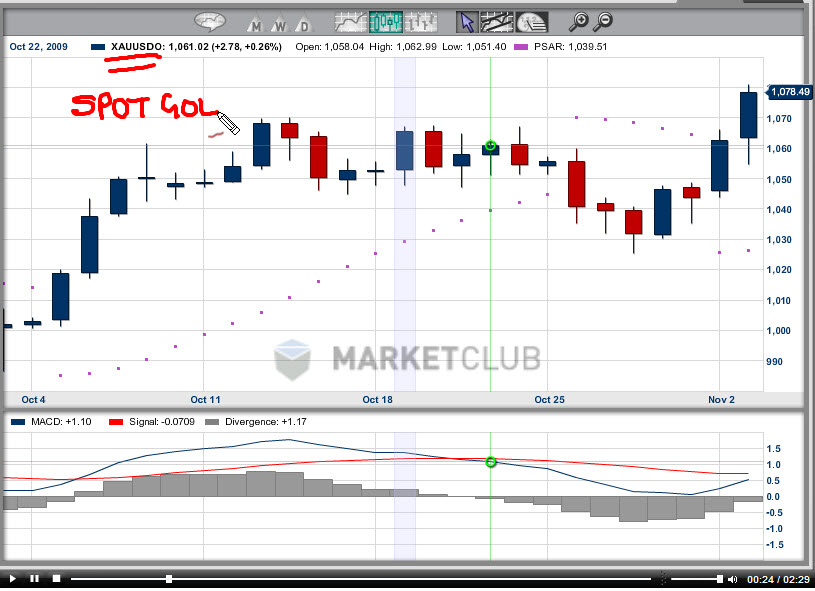The height and width of the screenshot is (591, 815).
Task: Click the Oct 4 date axis label
Action: [33, 400]
